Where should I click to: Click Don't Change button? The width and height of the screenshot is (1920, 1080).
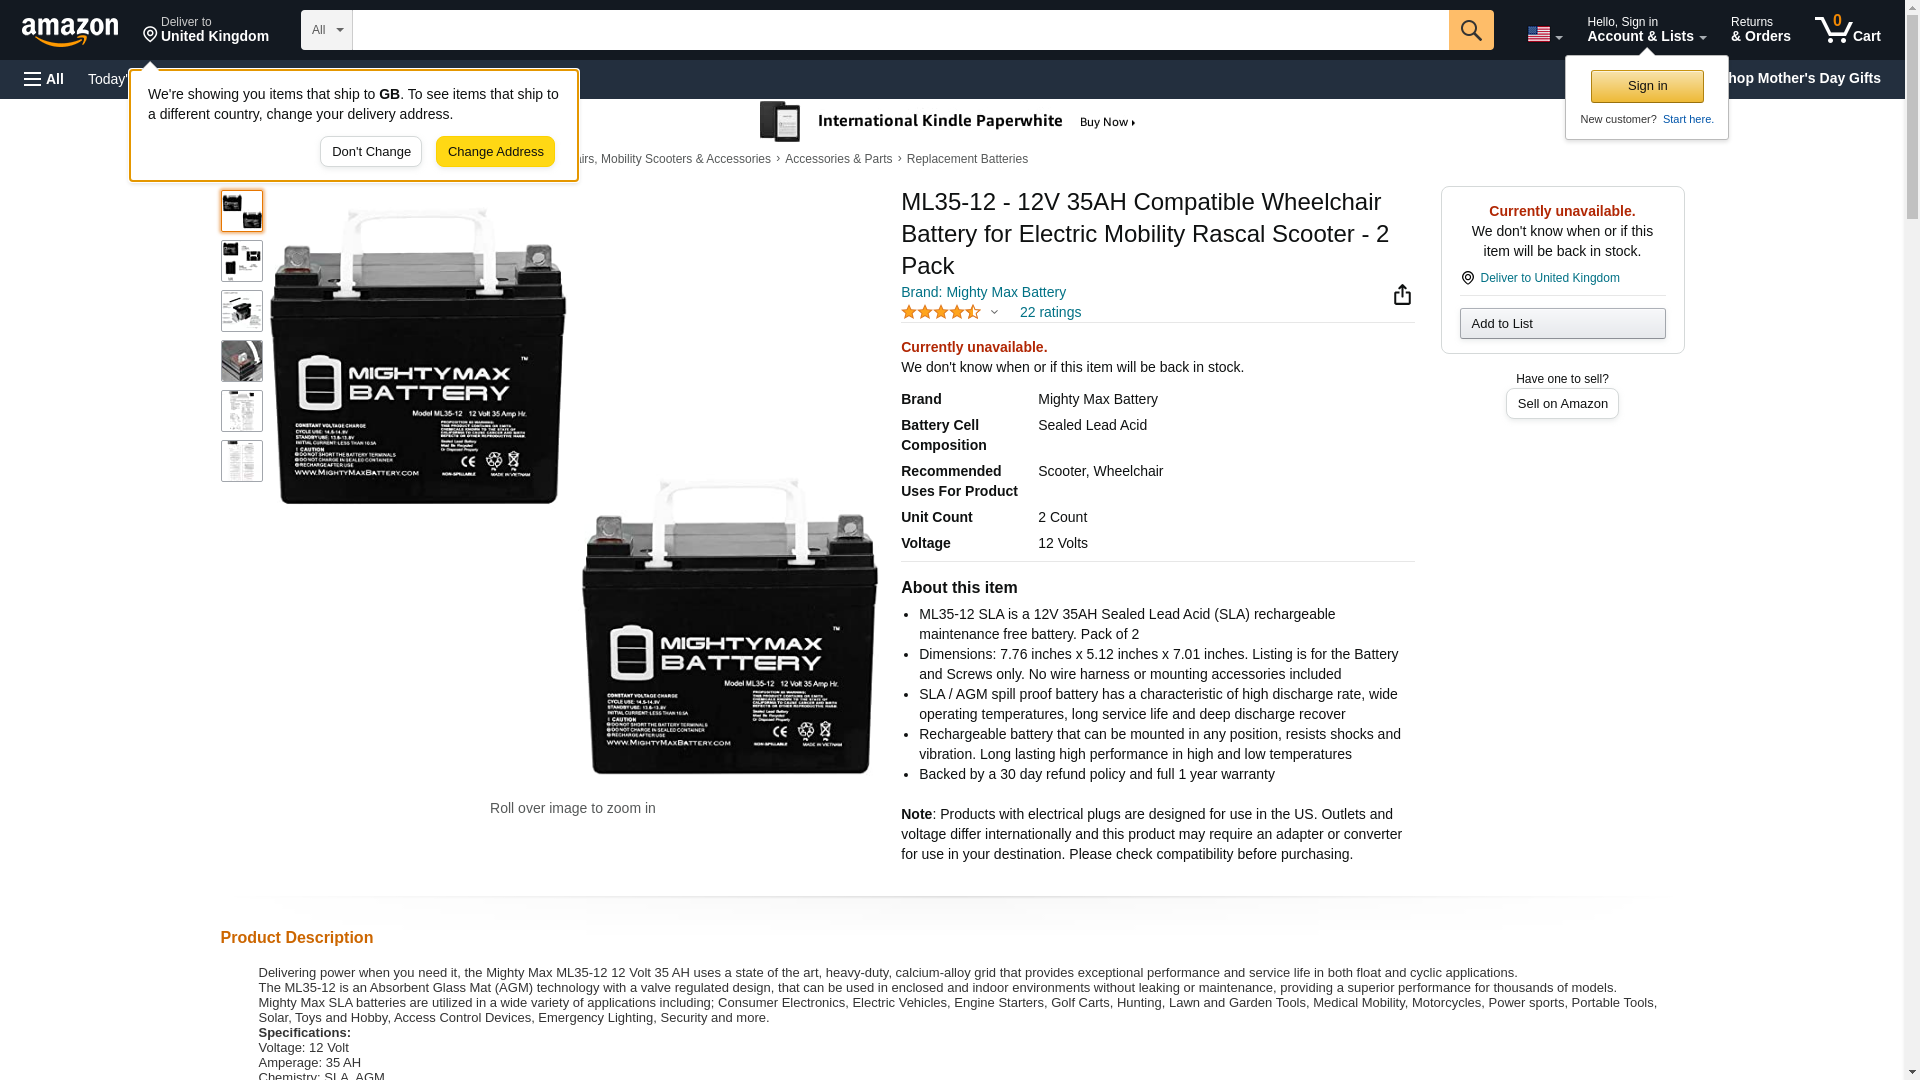(x=371, y=152)
